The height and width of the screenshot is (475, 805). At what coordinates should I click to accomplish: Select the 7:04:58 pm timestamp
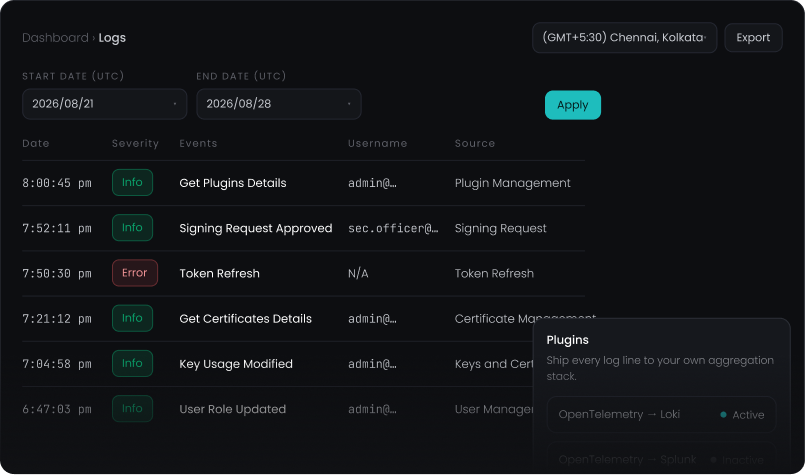[x=57, y=364]
